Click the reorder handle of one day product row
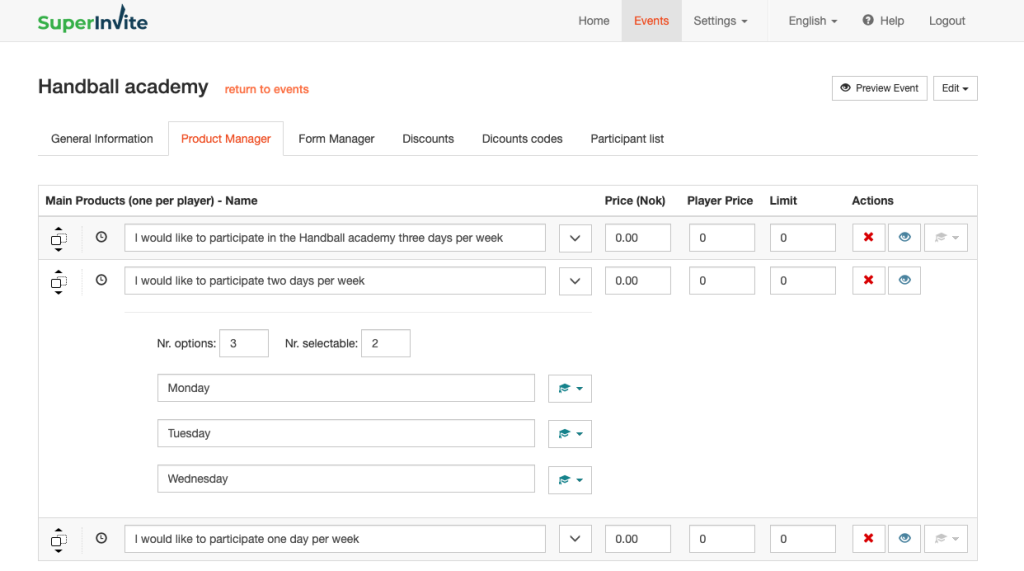Image resolution: width=1024 pixels, height=571 pixels. [58, 540]
